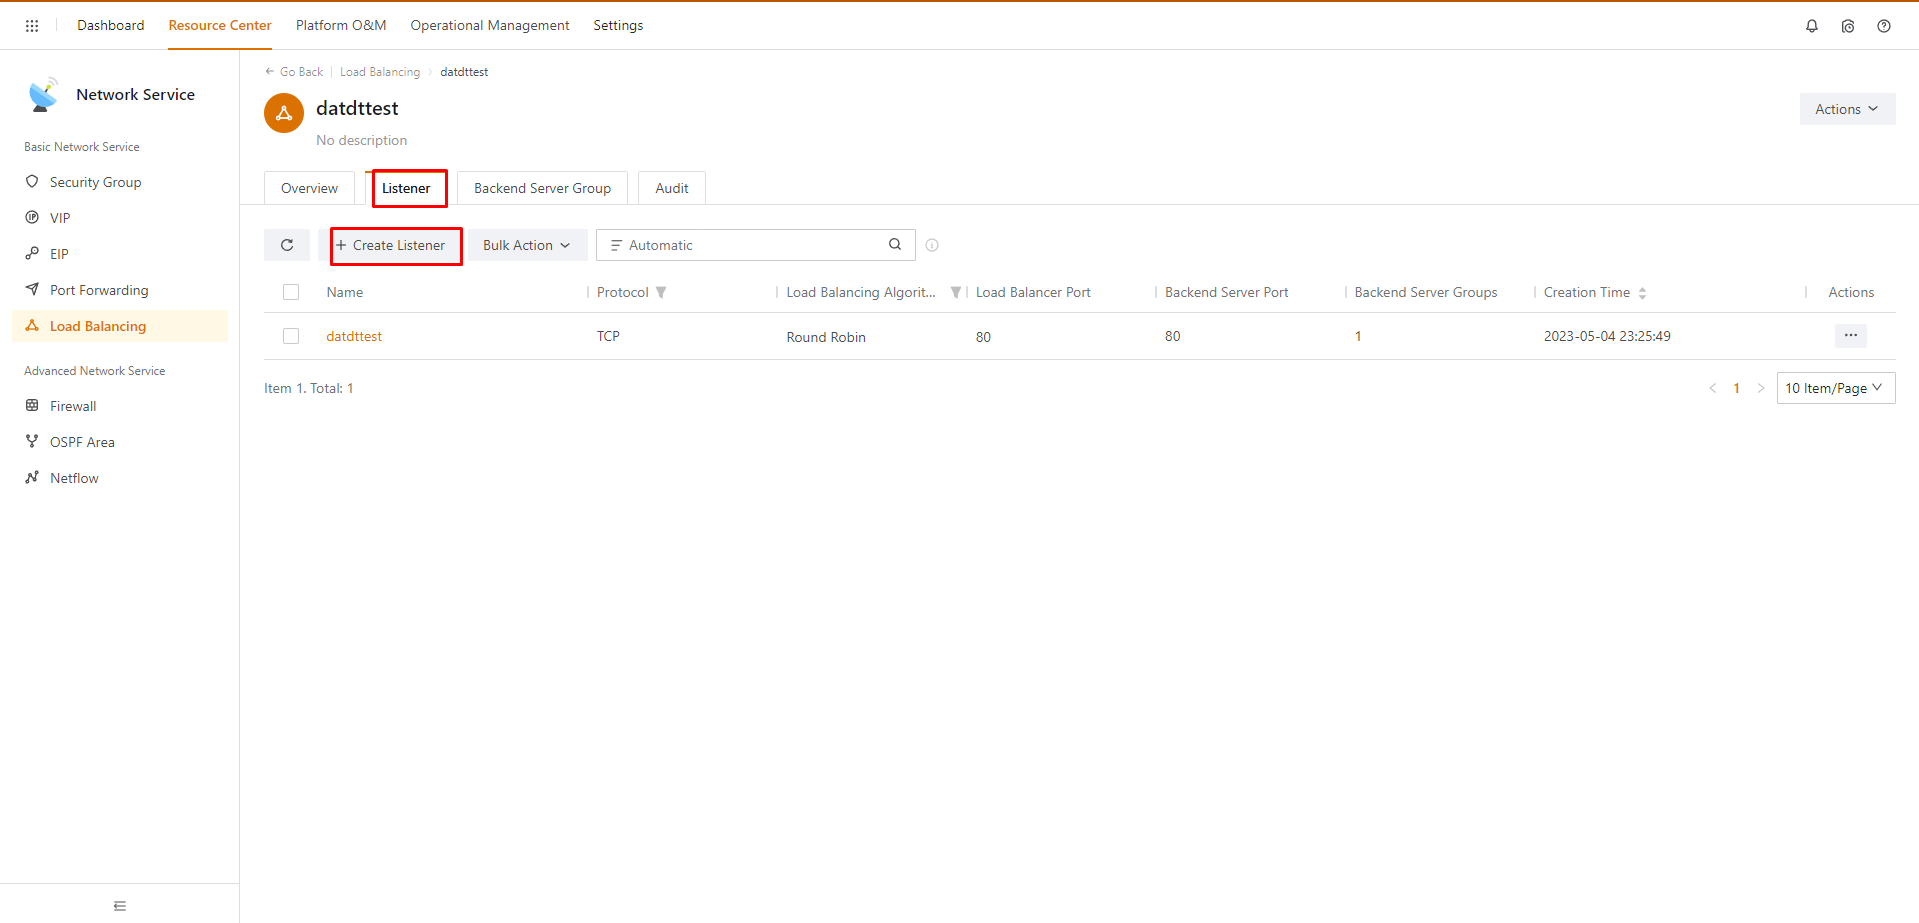This screenshot has height=923, width=1919.
Task: Click the search magnifier icon
Action: [x=895, y=245]
